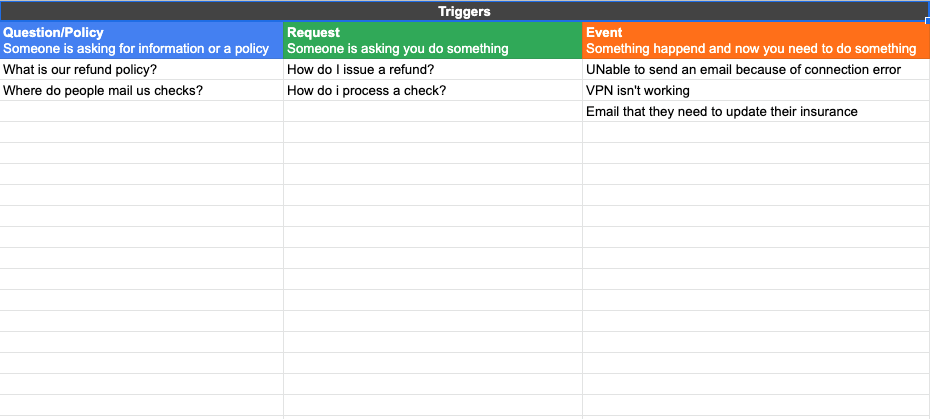Image resolution: width=930 pixels, height=419 pixels.
Task: Click 'Someone is asking for information' subtitle text
Action: coord(104,49)
